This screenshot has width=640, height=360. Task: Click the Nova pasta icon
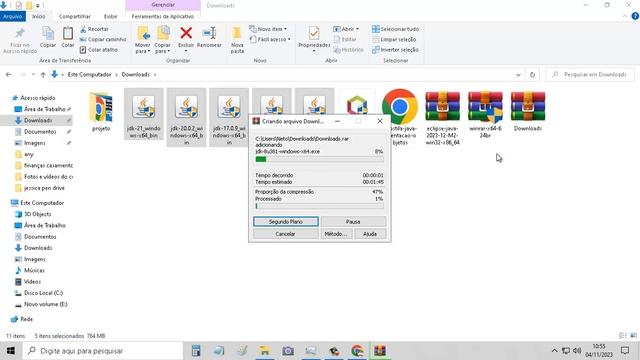[x=237, y=33]
